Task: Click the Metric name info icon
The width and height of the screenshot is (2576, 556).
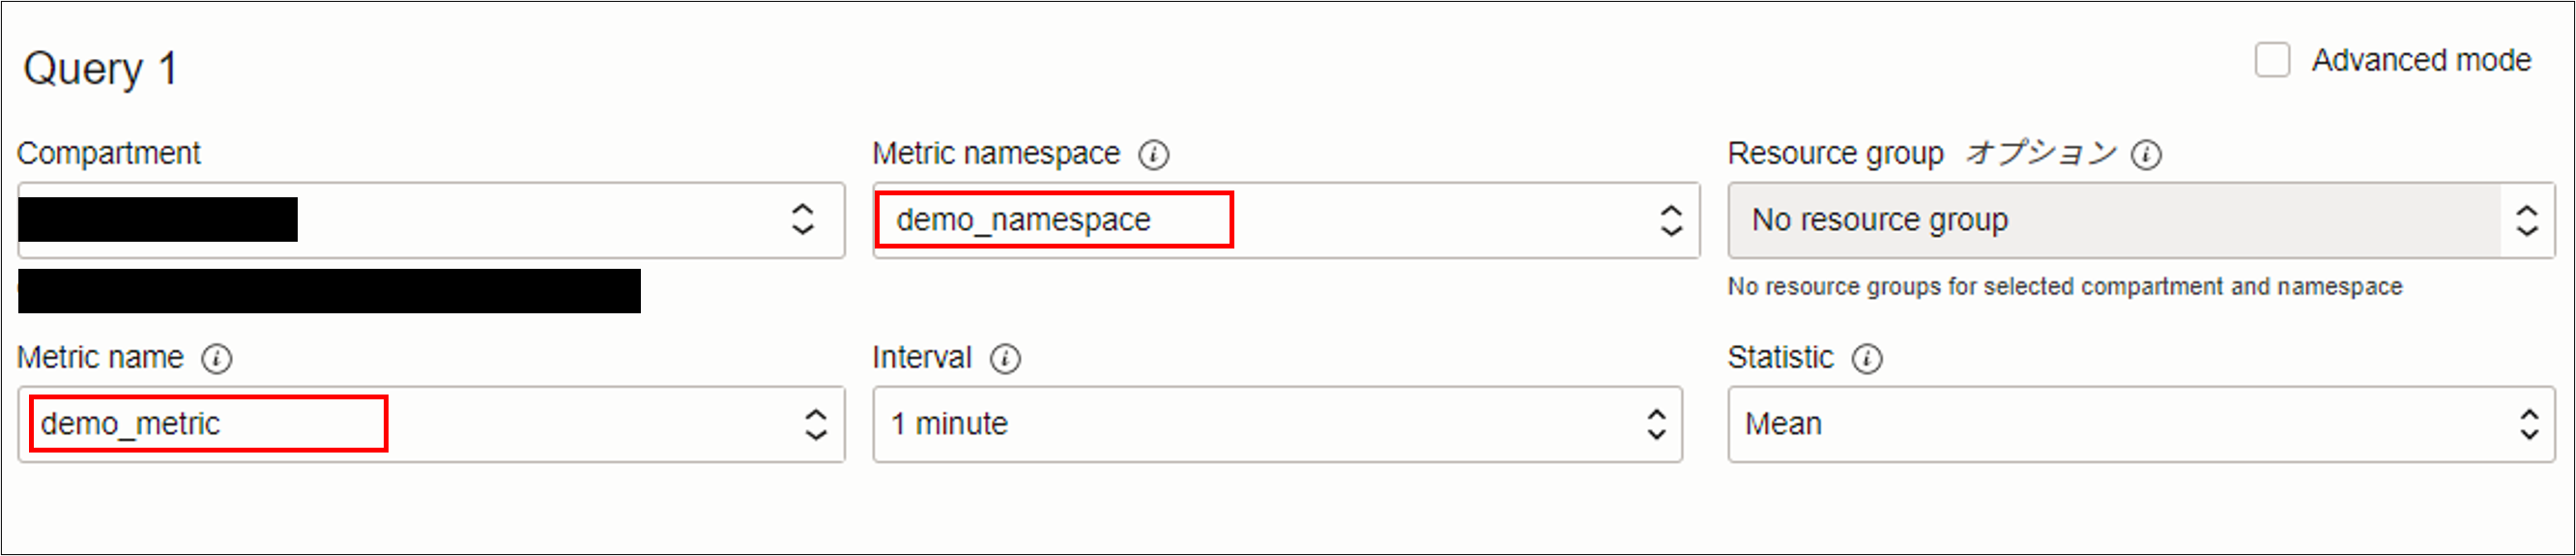Action: [216, 359]
